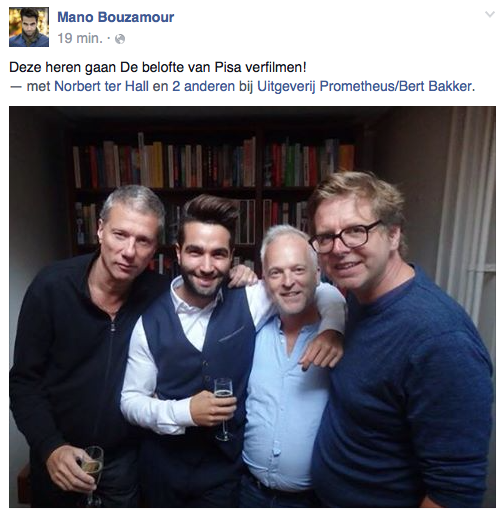The image size is (503, 517).
Task: Open Mano Bouzamour's profile picture thumbnail
Action: (29, 27)
